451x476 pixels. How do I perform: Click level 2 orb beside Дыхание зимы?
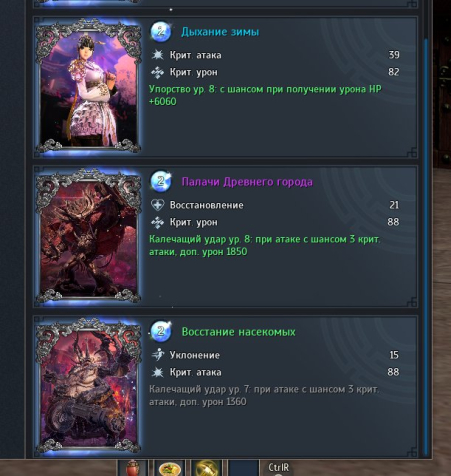tap(161, 32)
